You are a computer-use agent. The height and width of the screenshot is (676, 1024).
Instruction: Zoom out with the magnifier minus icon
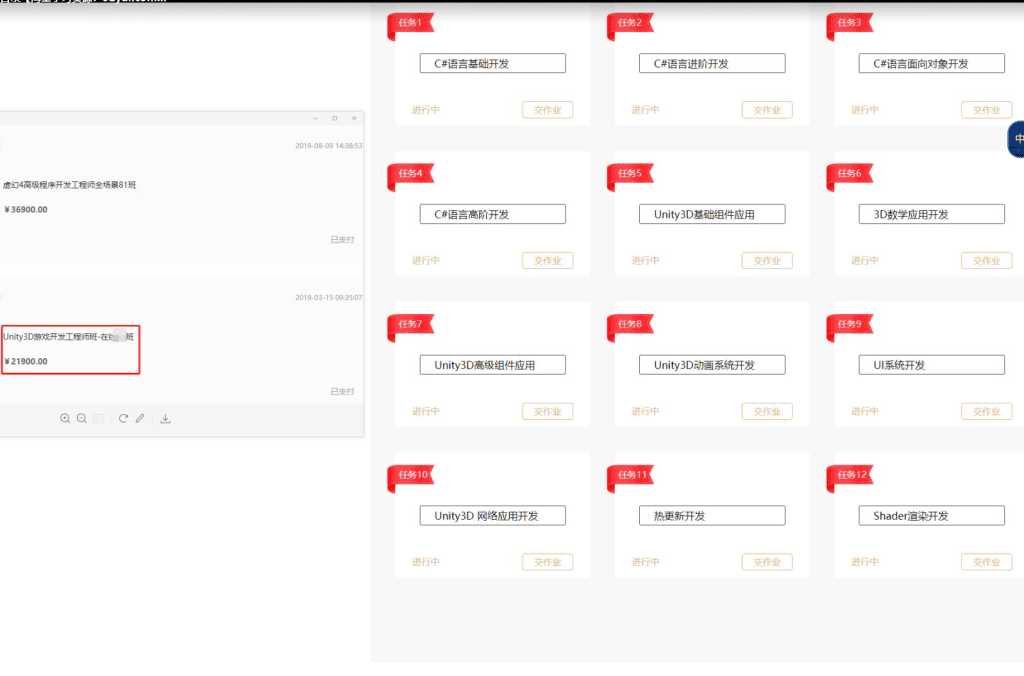click(82, 419)
